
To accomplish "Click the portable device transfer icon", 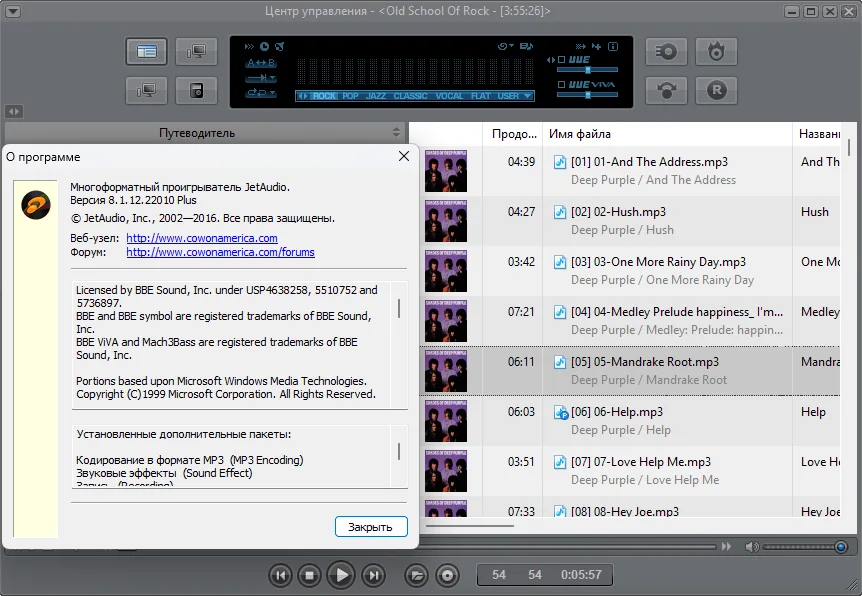I will 196,90.
